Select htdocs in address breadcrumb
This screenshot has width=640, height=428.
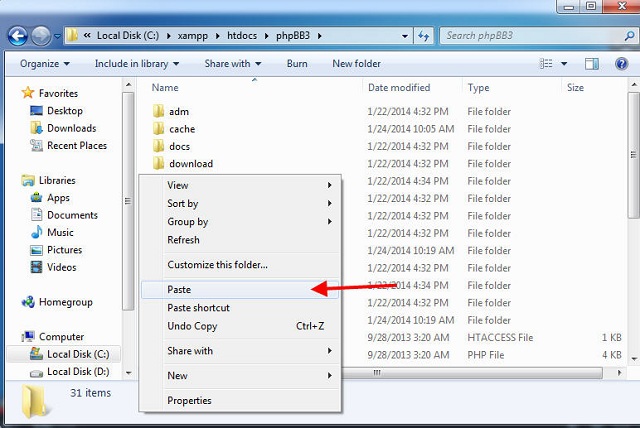[242, 36]
